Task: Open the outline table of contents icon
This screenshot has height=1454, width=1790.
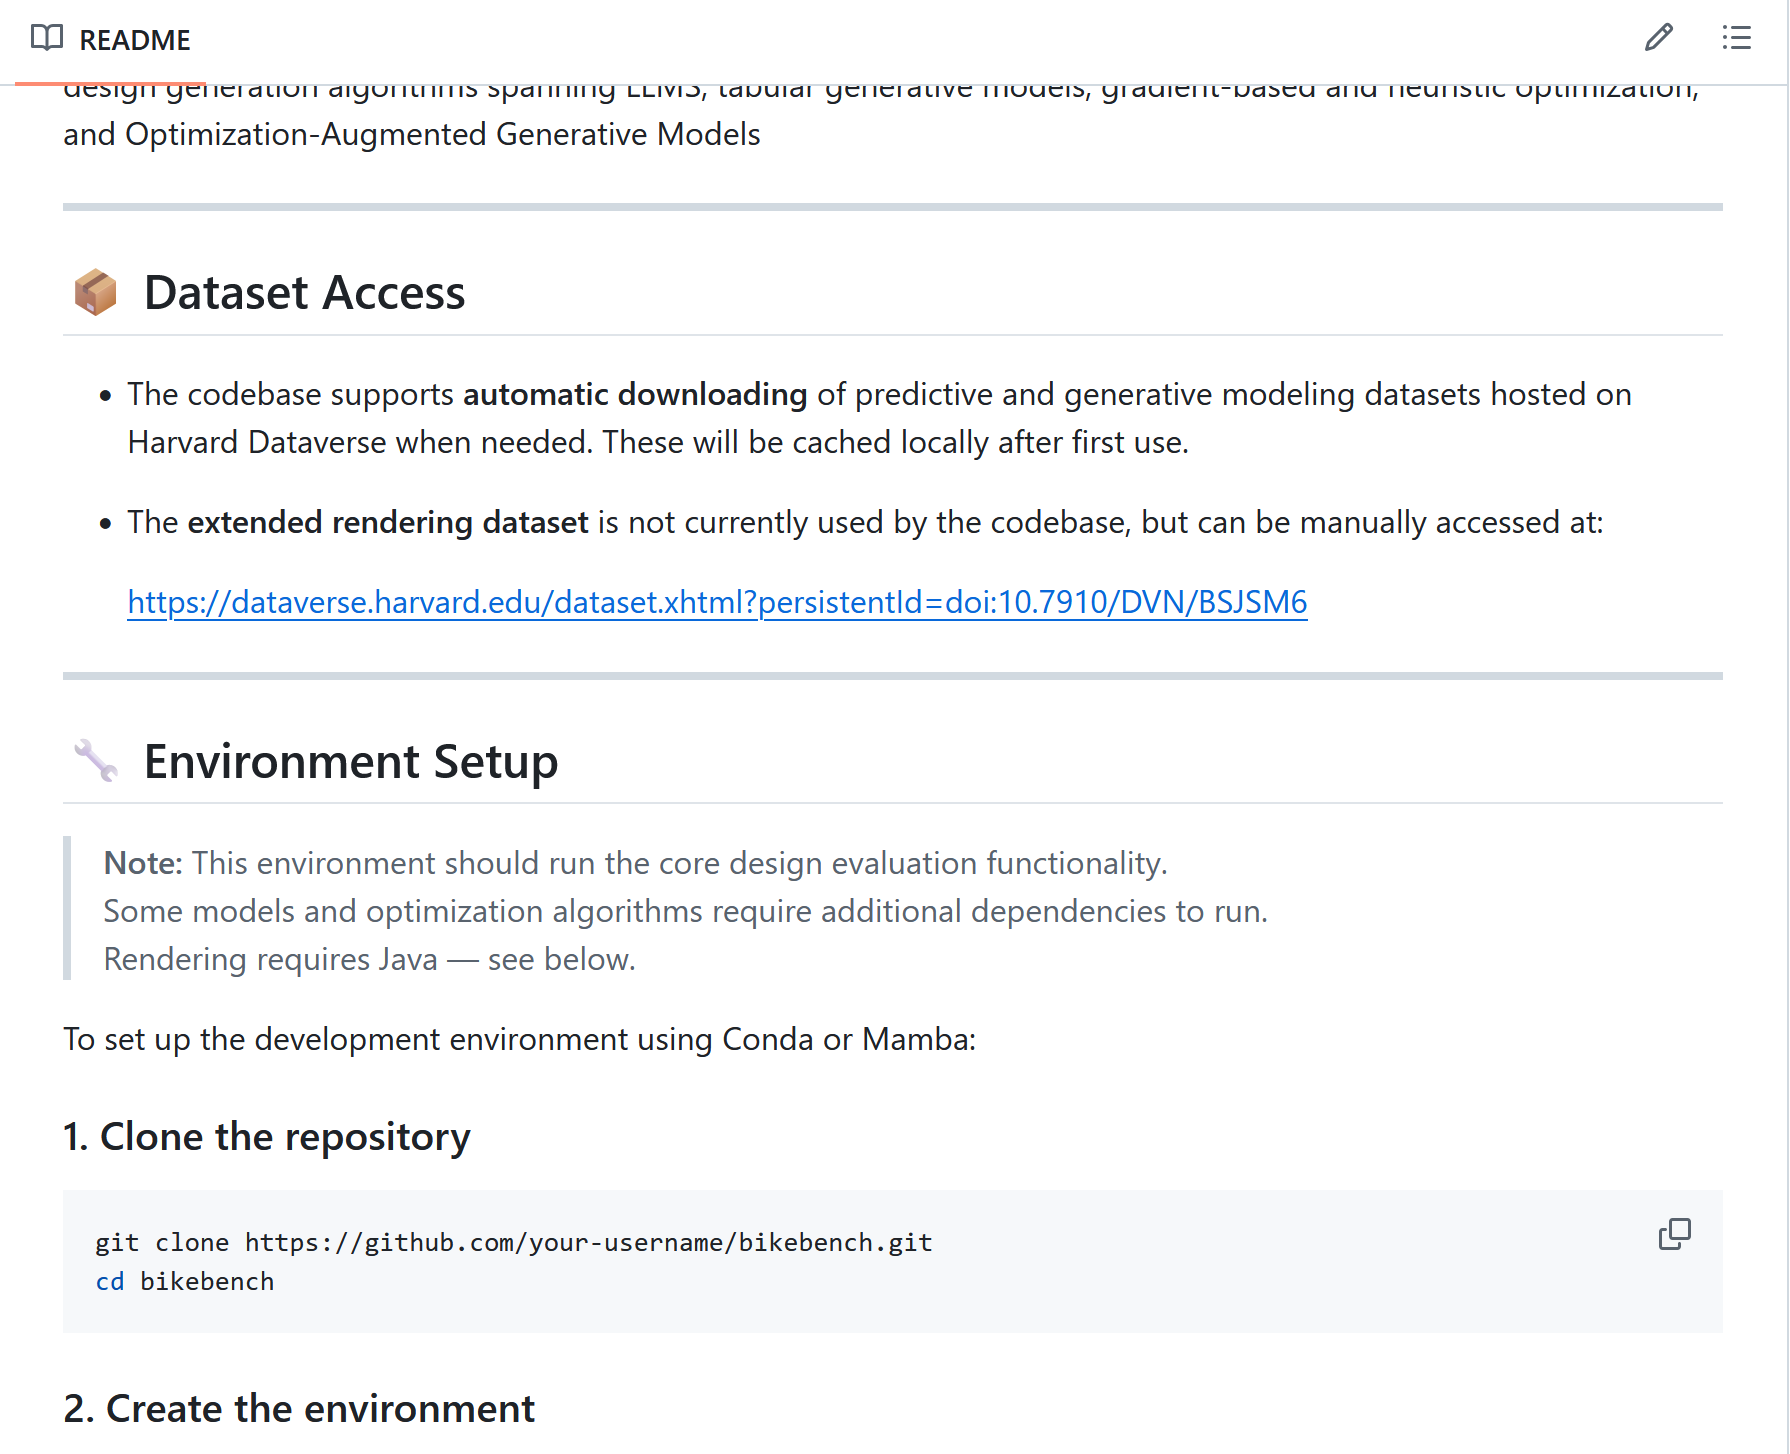Action: coord(1736,38)
